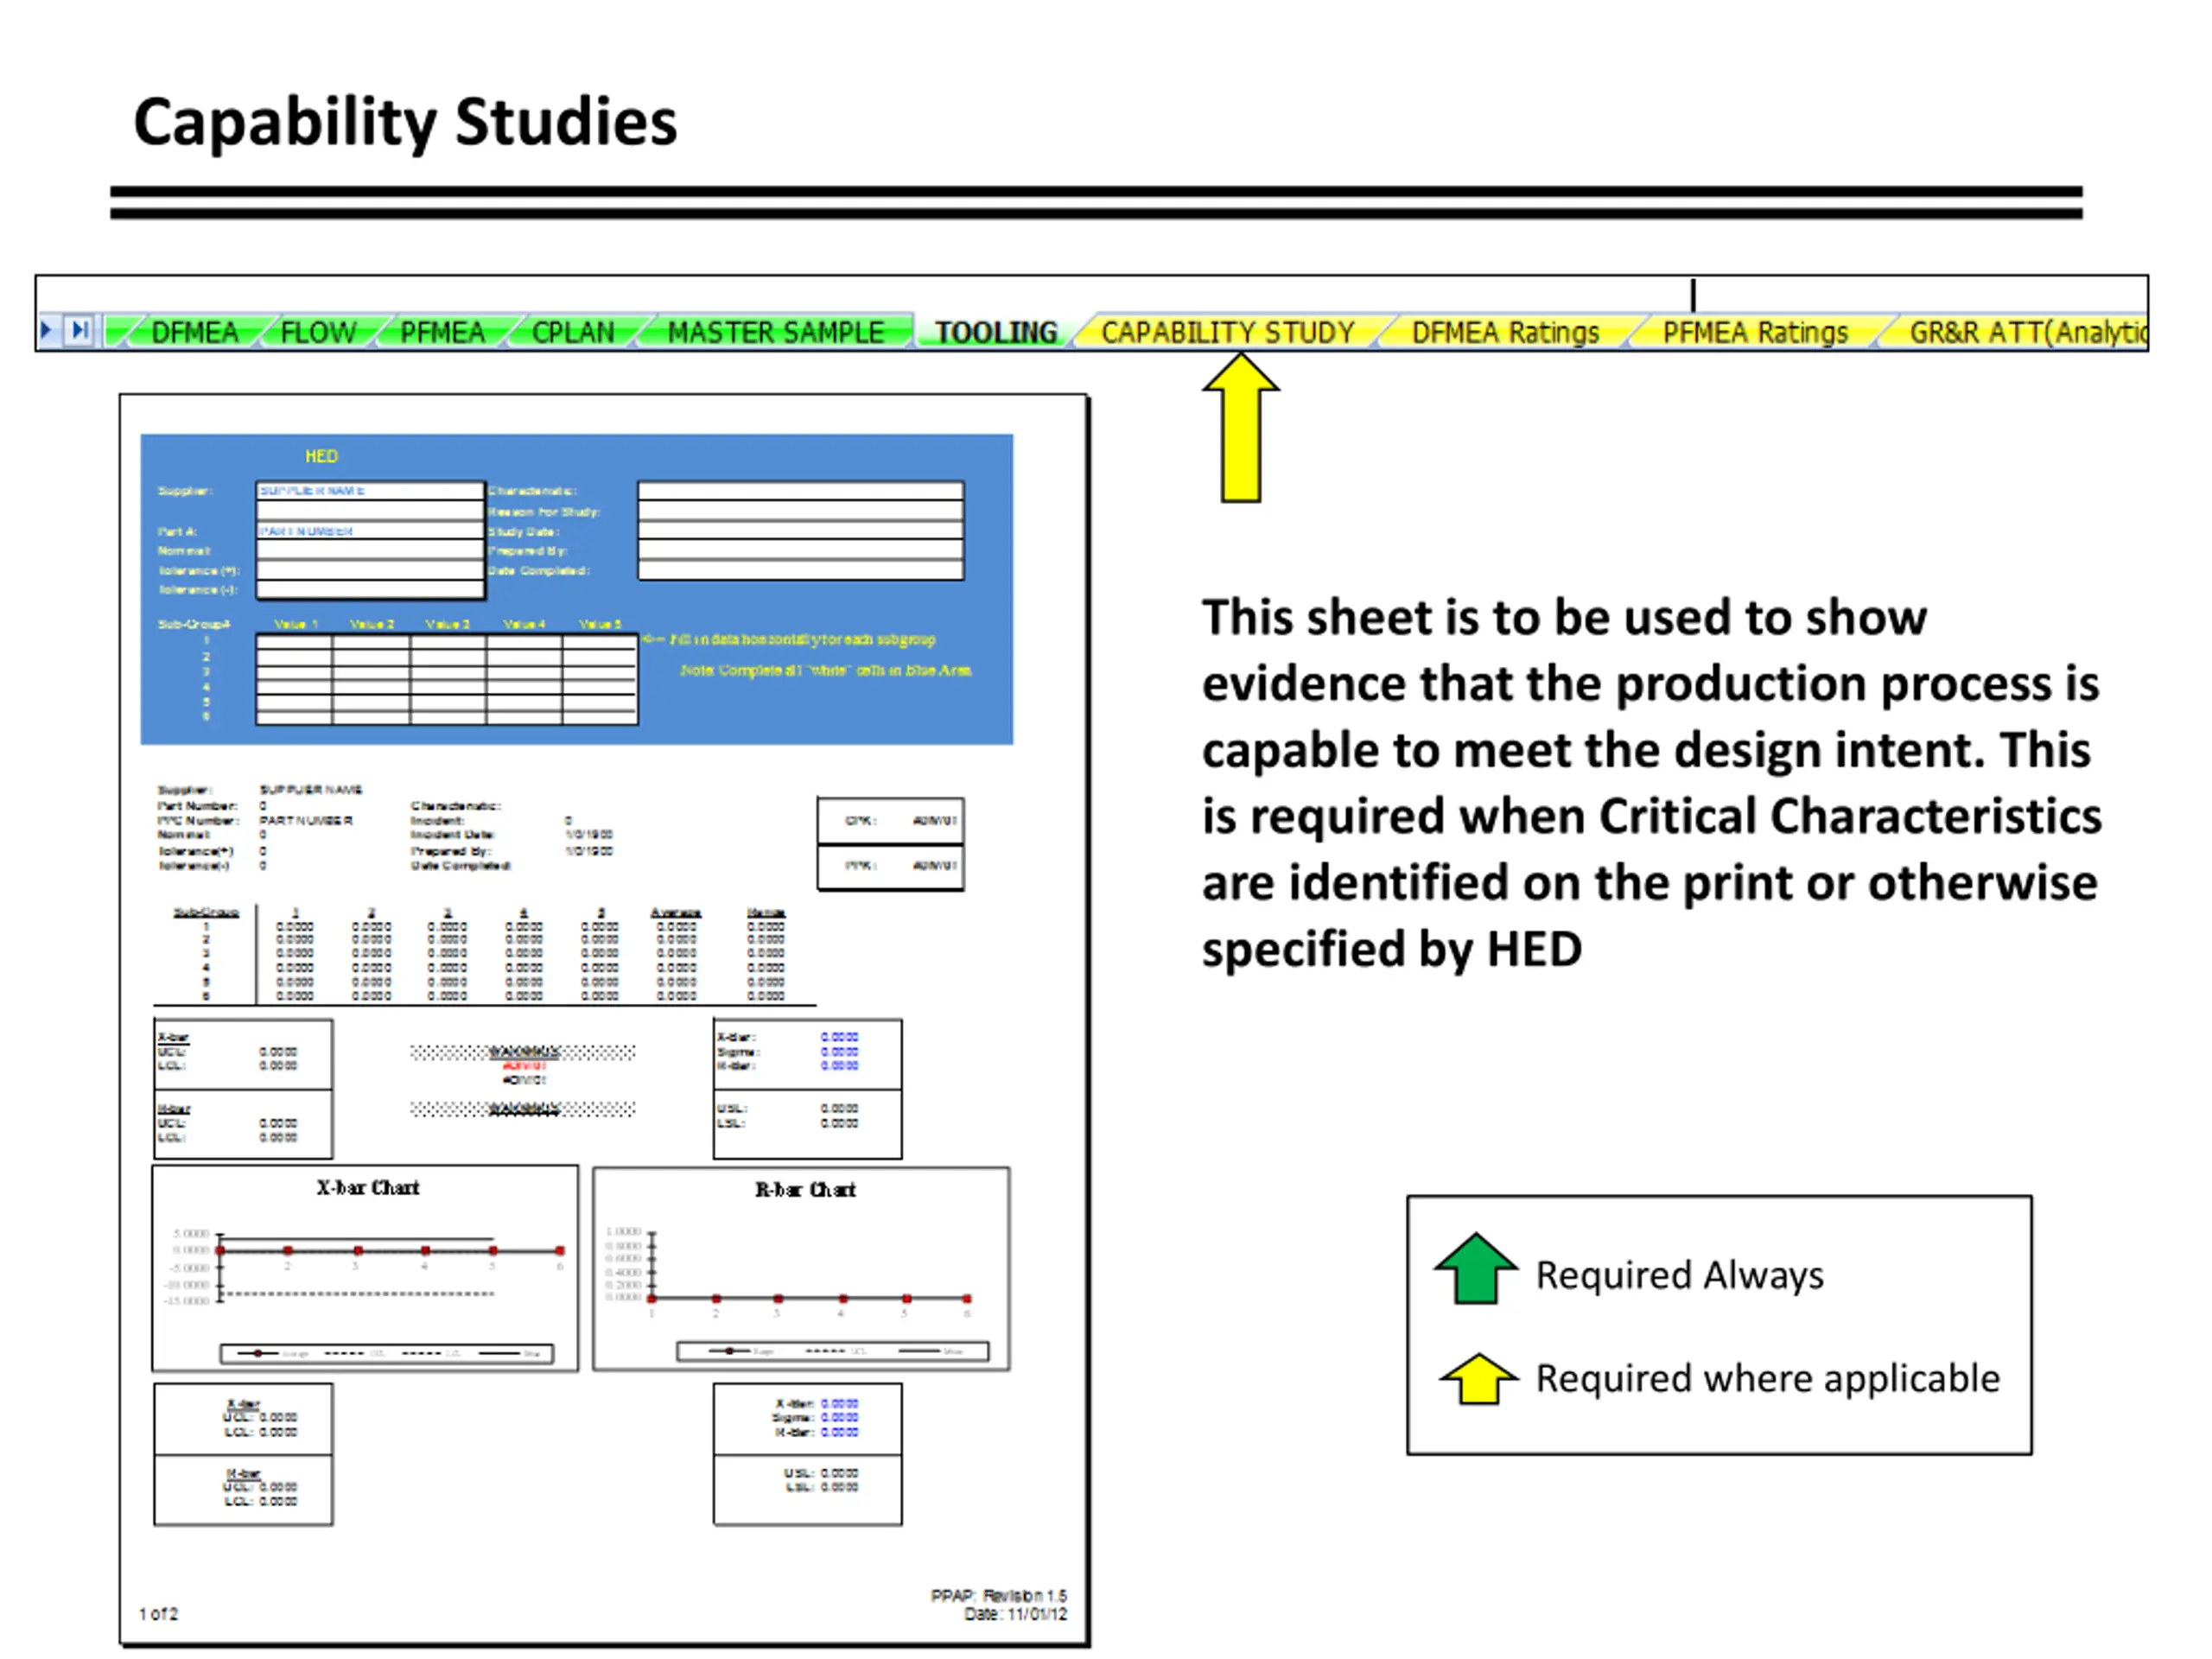Click the X-bar Chart

pyautogui.click(x=365, y=1268)
